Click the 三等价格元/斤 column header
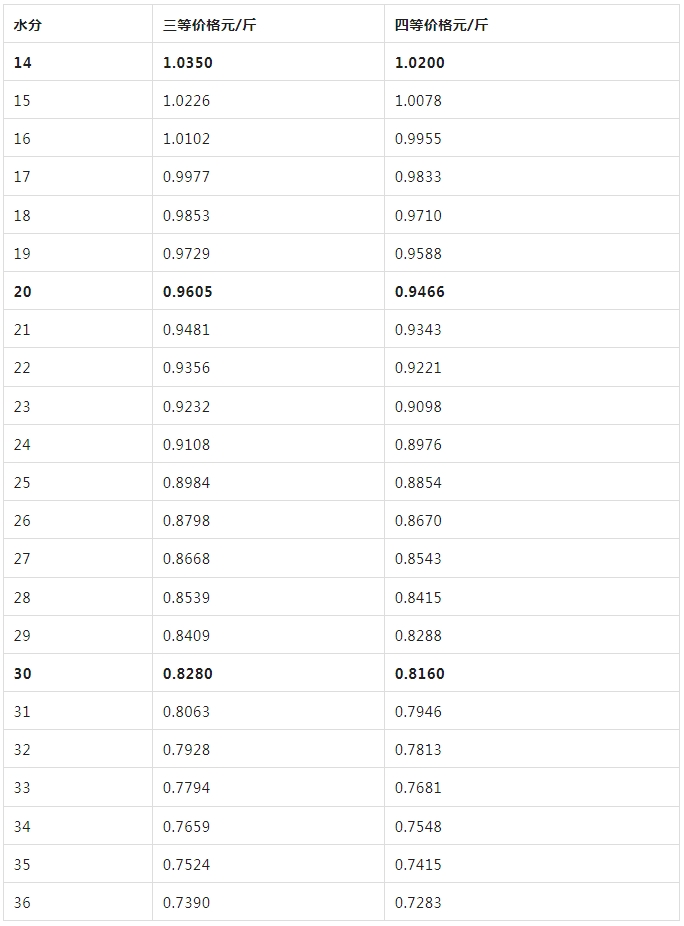 [x=209, y=25]
